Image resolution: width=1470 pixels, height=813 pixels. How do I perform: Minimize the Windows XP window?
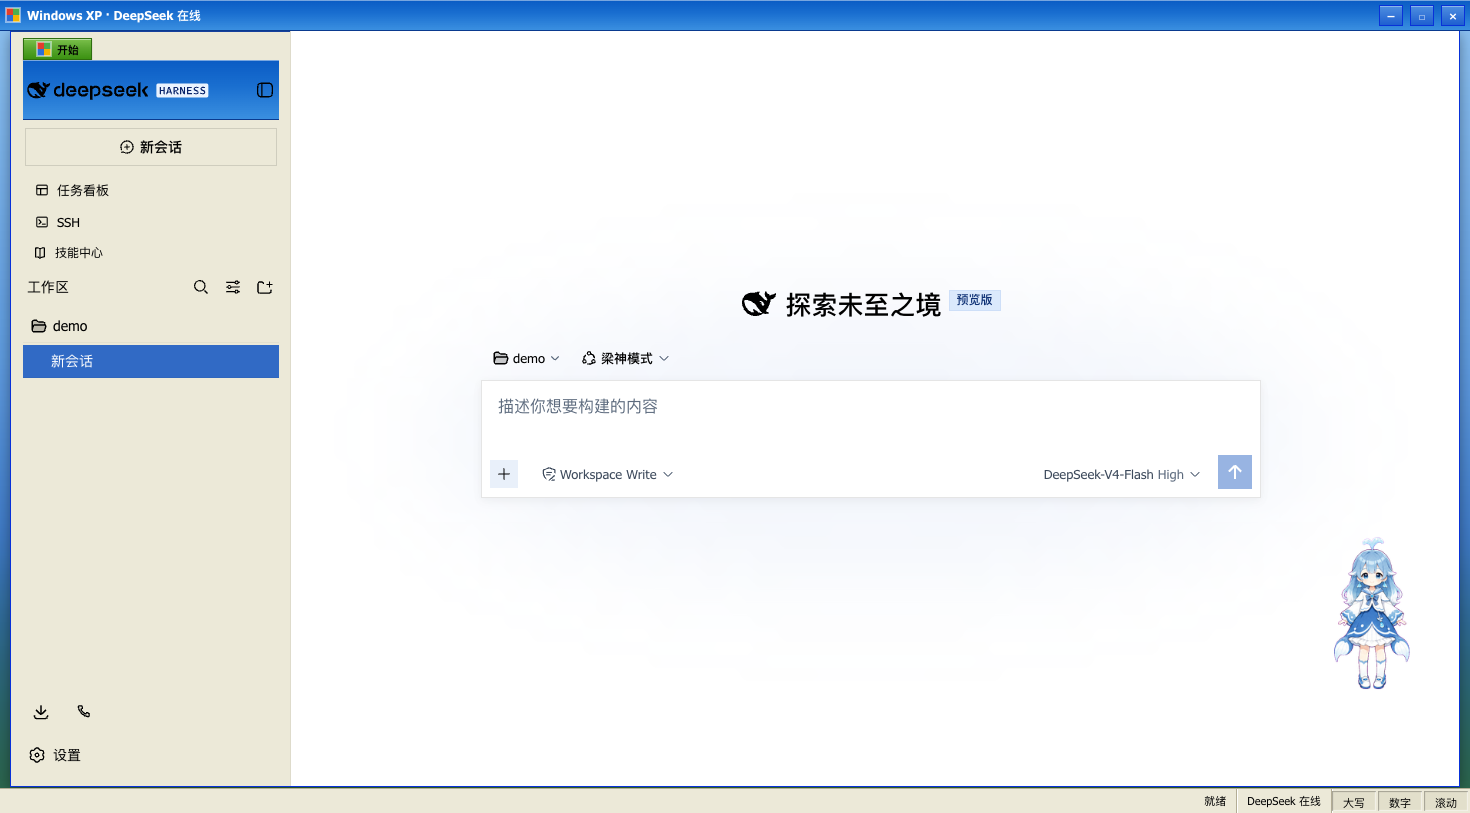point(1391,16)
